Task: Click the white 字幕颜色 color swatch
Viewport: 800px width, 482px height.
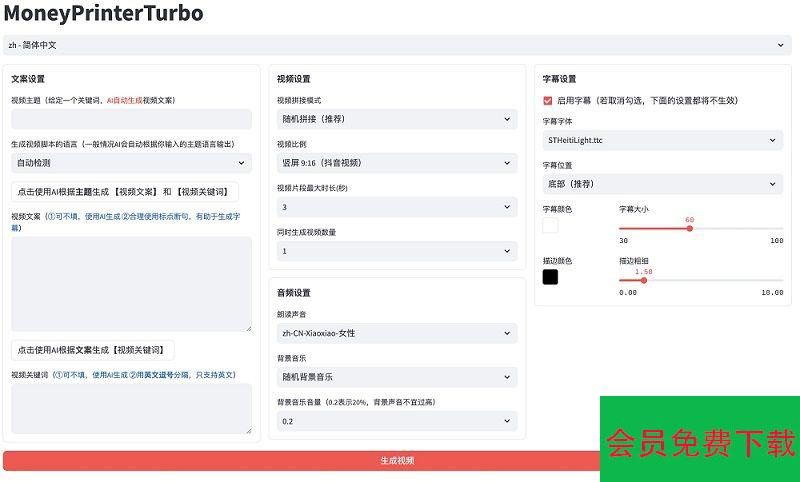Action: pyautogui.click(x=550, y=225)
